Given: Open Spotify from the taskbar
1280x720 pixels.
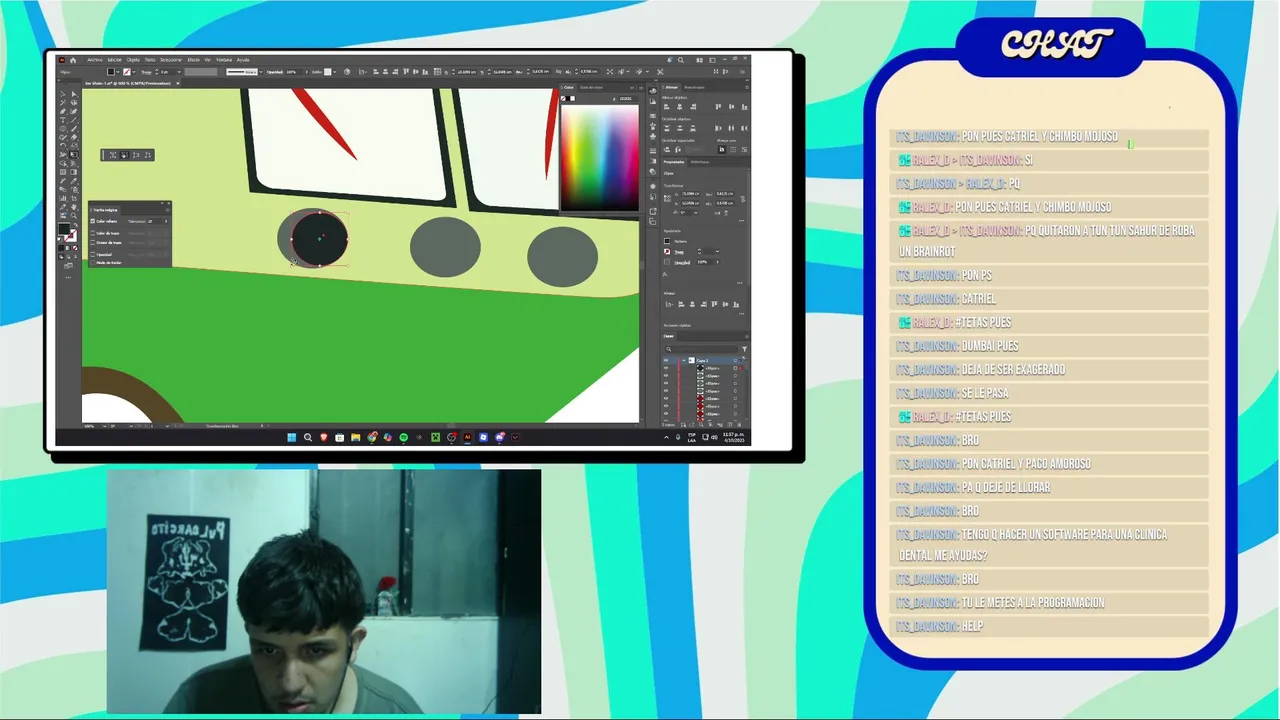Looking at the screenshot, I should [403, 437].
